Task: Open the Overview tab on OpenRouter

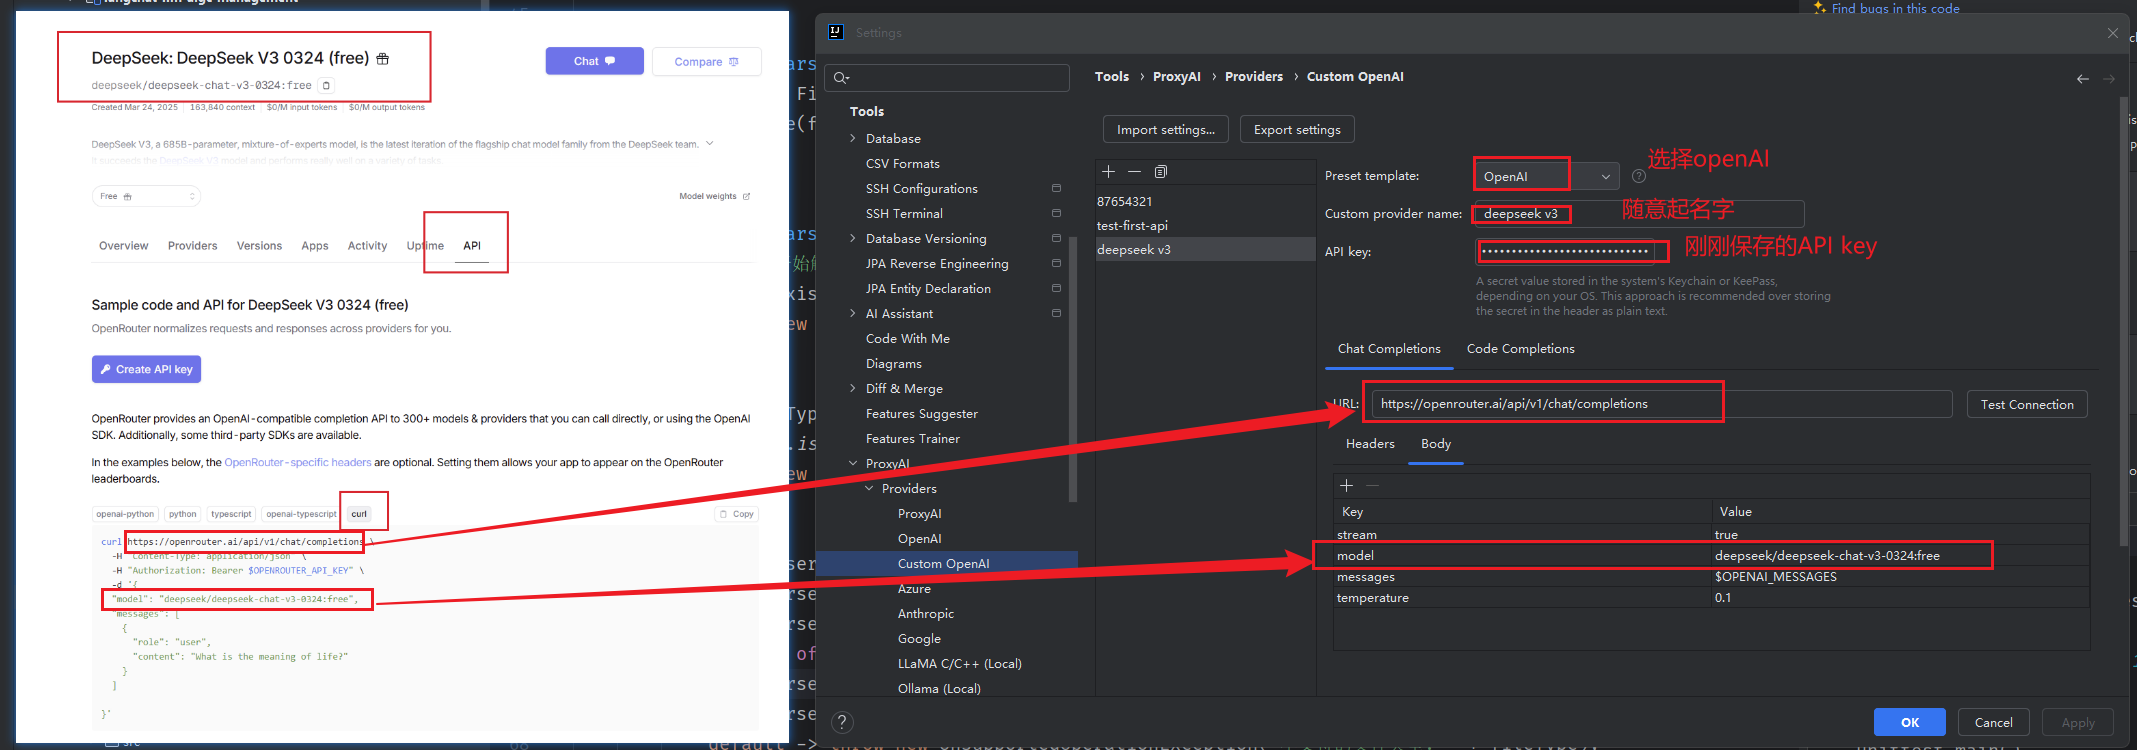Action: tap(123, 246)
